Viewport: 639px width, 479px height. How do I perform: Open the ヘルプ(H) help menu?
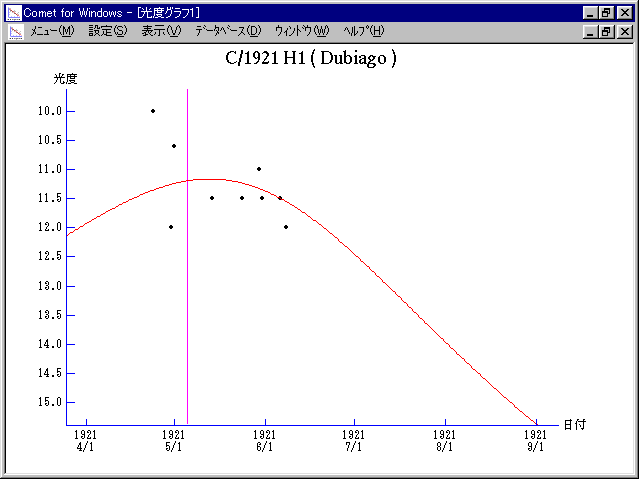(x=363, y=31)
